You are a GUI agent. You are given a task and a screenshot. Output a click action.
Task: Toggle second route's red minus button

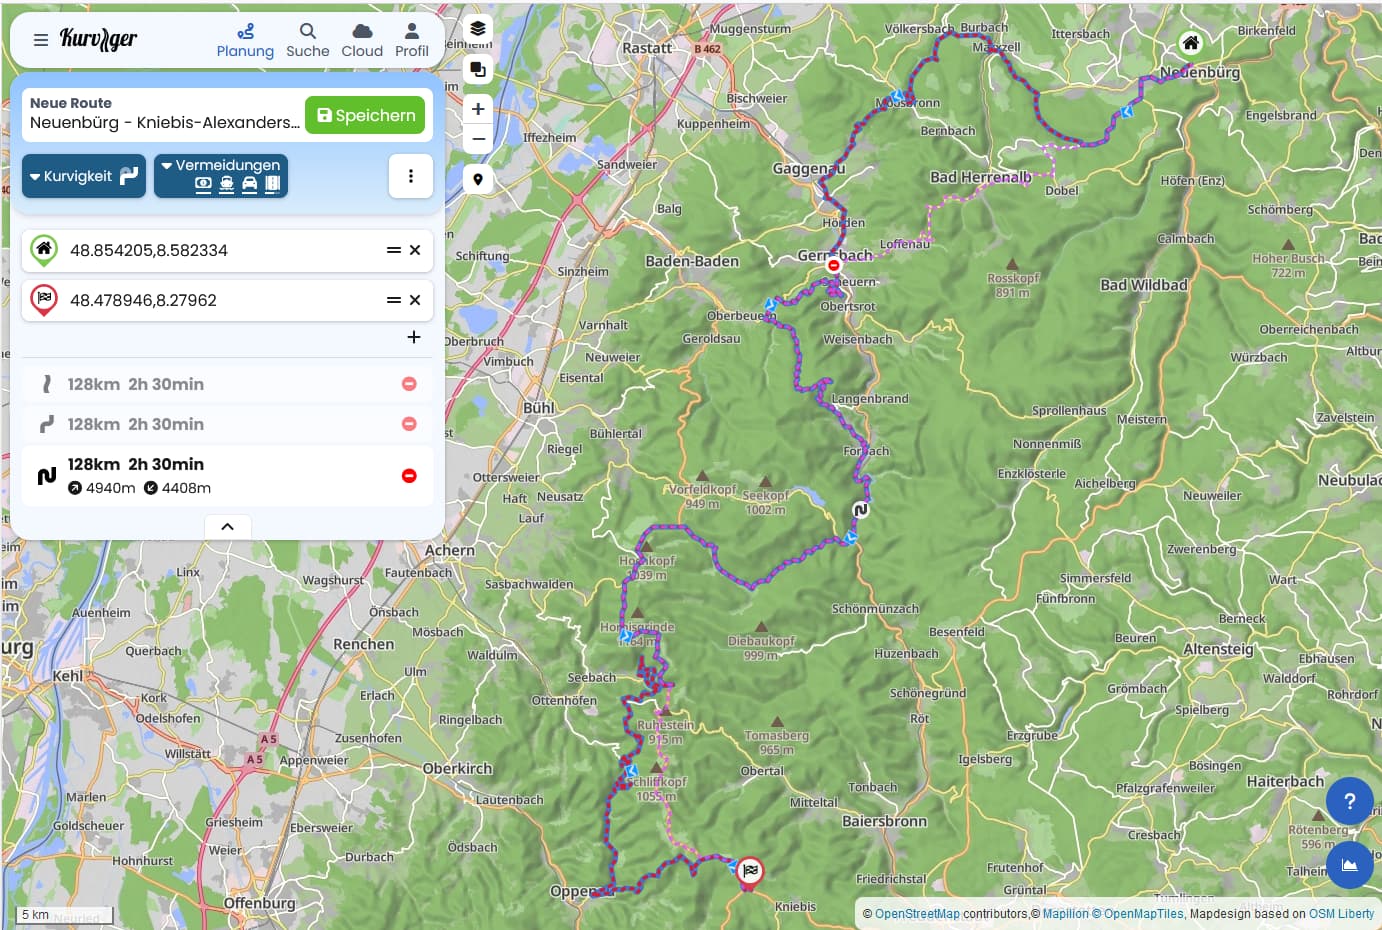coord(409,424)
